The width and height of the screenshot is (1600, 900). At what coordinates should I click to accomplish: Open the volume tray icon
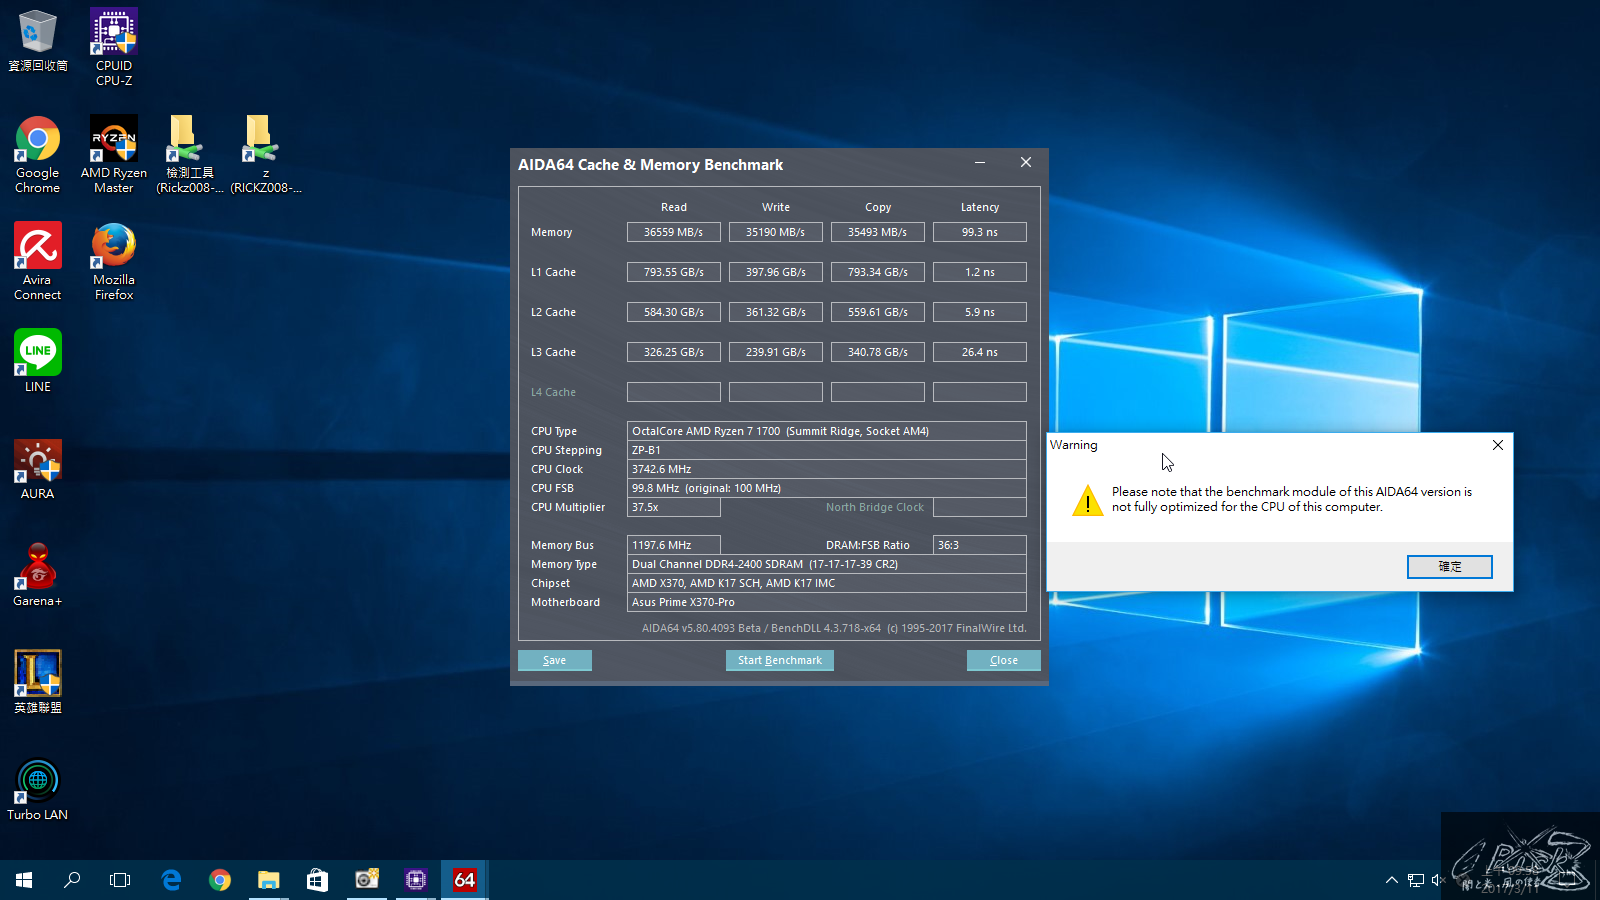point(1439,880)
